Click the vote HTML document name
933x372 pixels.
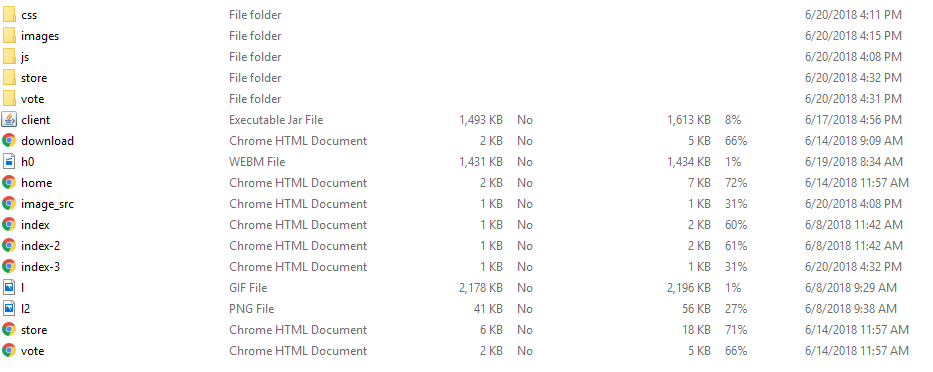tap(32, 351)
